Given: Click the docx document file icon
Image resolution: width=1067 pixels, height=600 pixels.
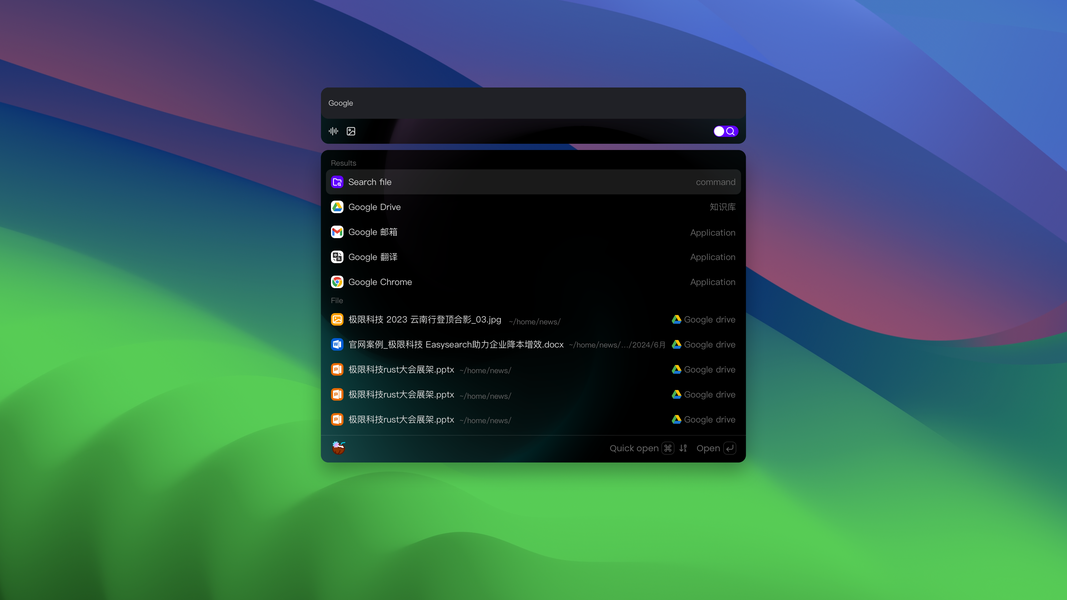Looking at the screenshot, I should tap(337, 345).
